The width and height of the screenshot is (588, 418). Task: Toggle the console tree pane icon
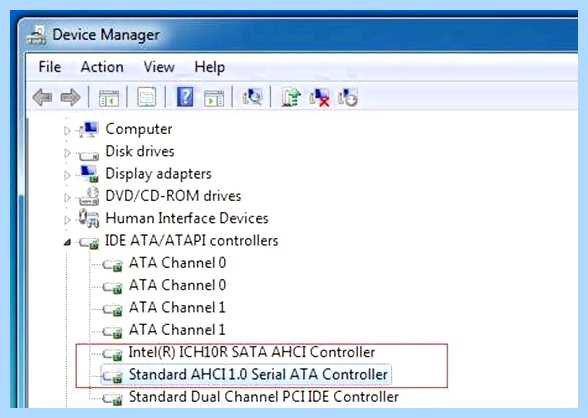click(x=109, y=98)
